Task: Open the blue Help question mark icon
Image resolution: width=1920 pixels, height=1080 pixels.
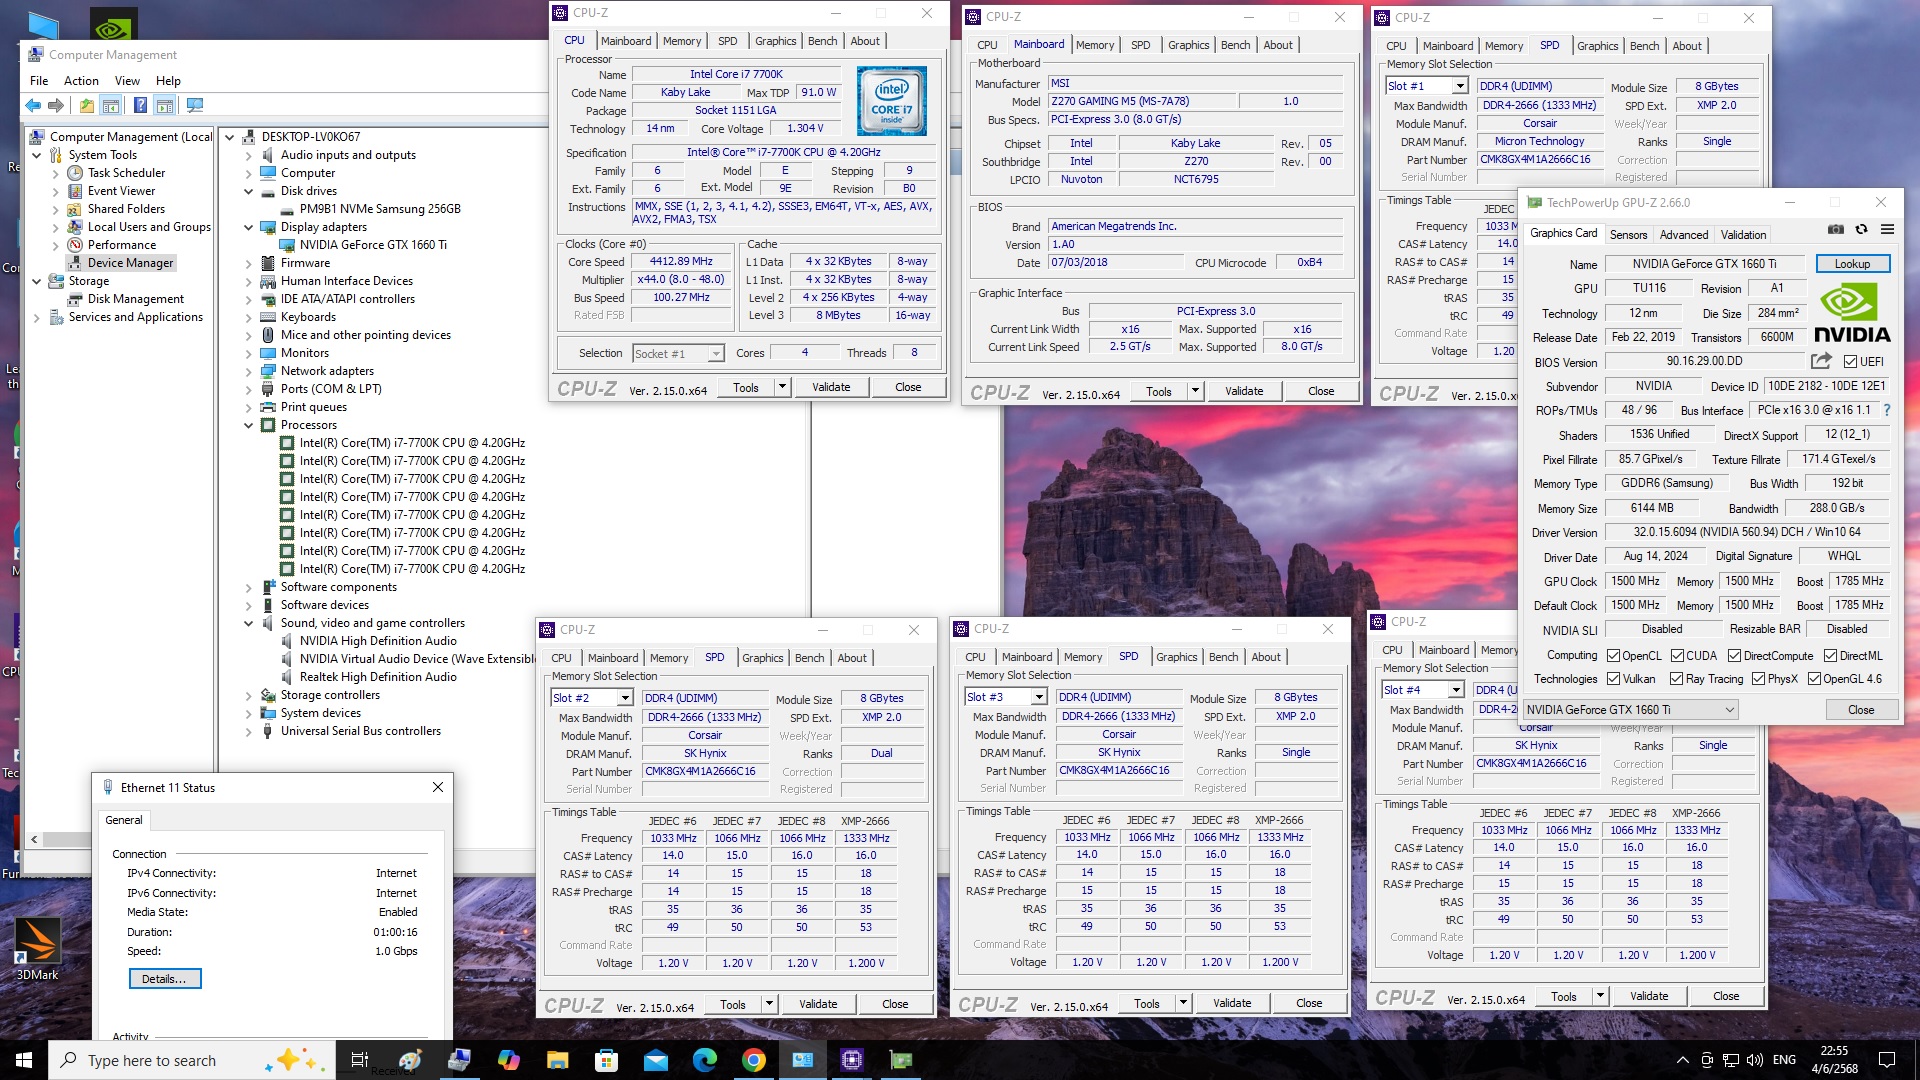Action: tap(140, 105)
